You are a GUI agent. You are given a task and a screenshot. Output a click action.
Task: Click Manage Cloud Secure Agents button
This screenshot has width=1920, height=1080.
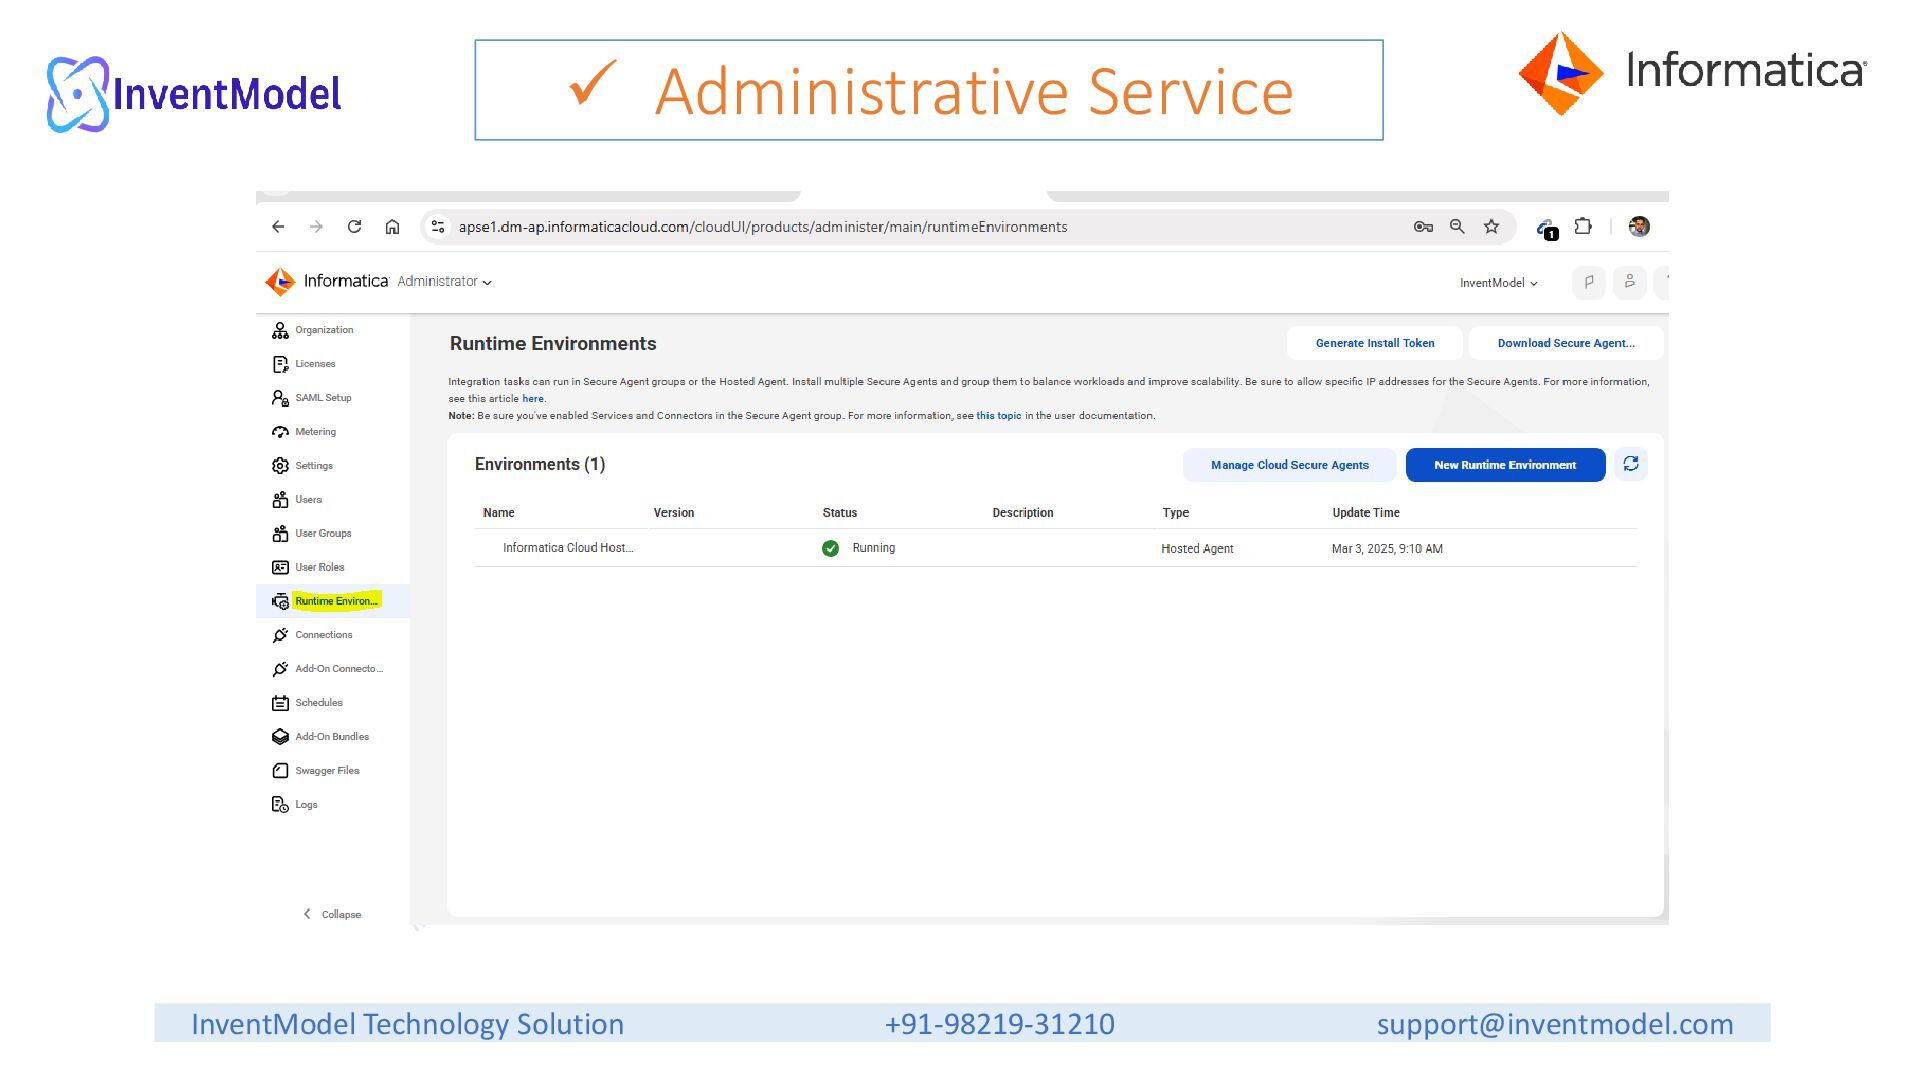click(1290, 465)
